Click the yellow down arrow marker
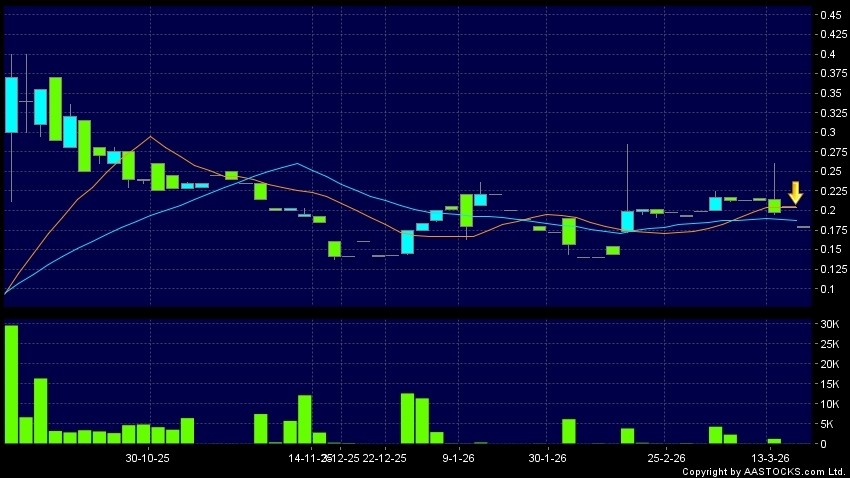The height and width of the screenshot is (478, 850). click(795, 192)
